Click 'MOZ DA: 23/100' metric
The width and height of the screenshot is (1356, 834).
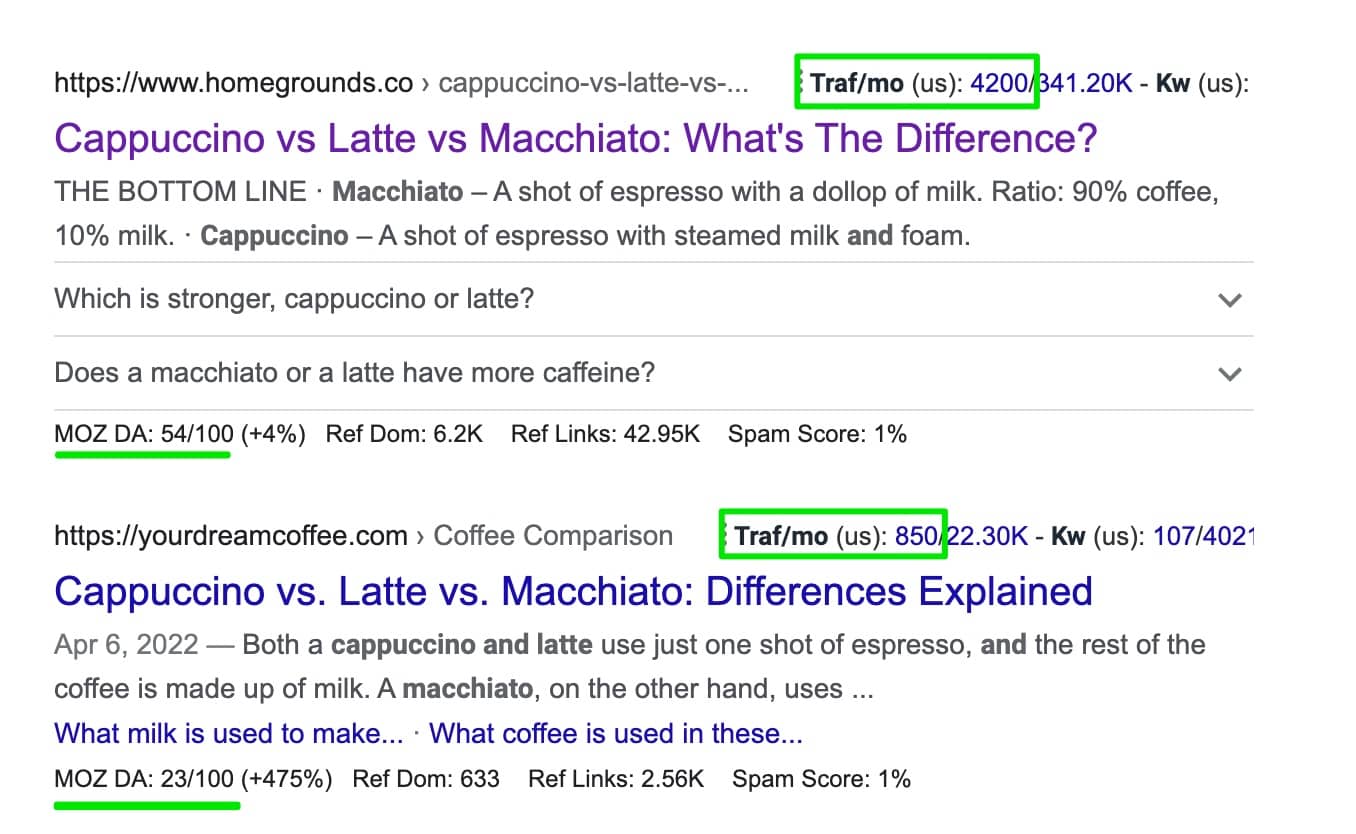pyautogui.click(x=144, y=779)
